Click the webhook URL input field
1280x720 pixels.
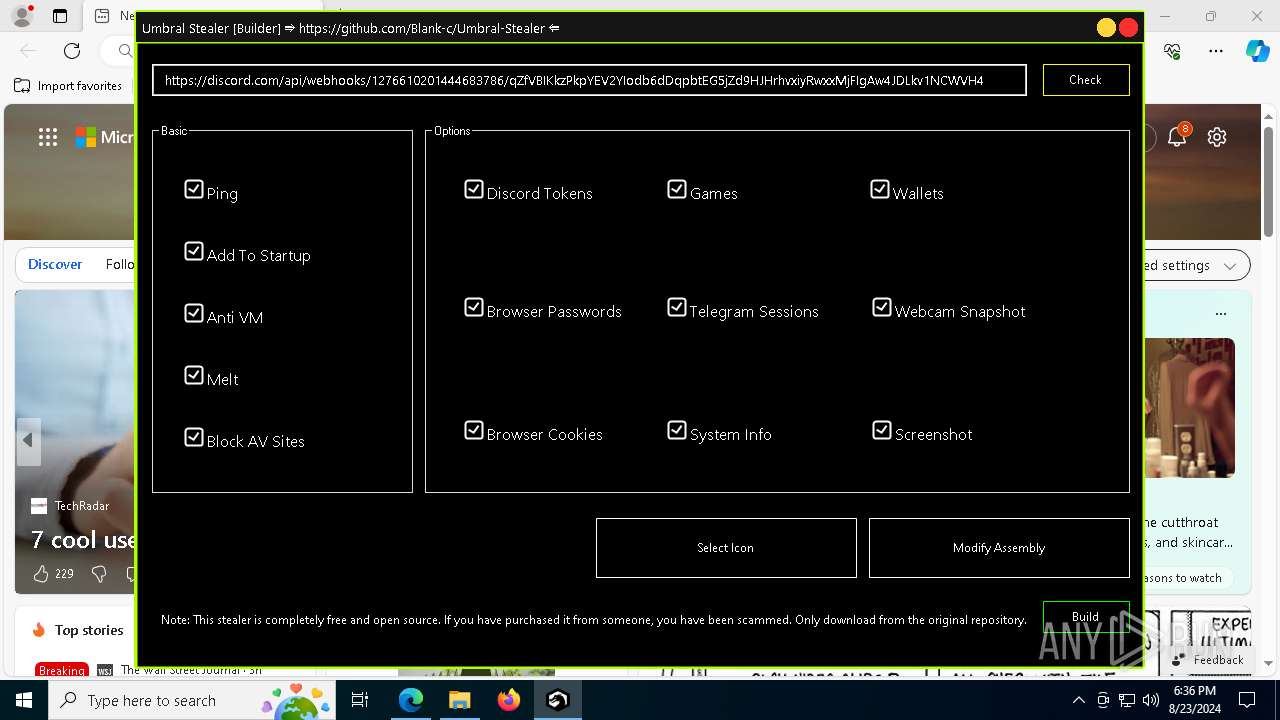(589, 80)
